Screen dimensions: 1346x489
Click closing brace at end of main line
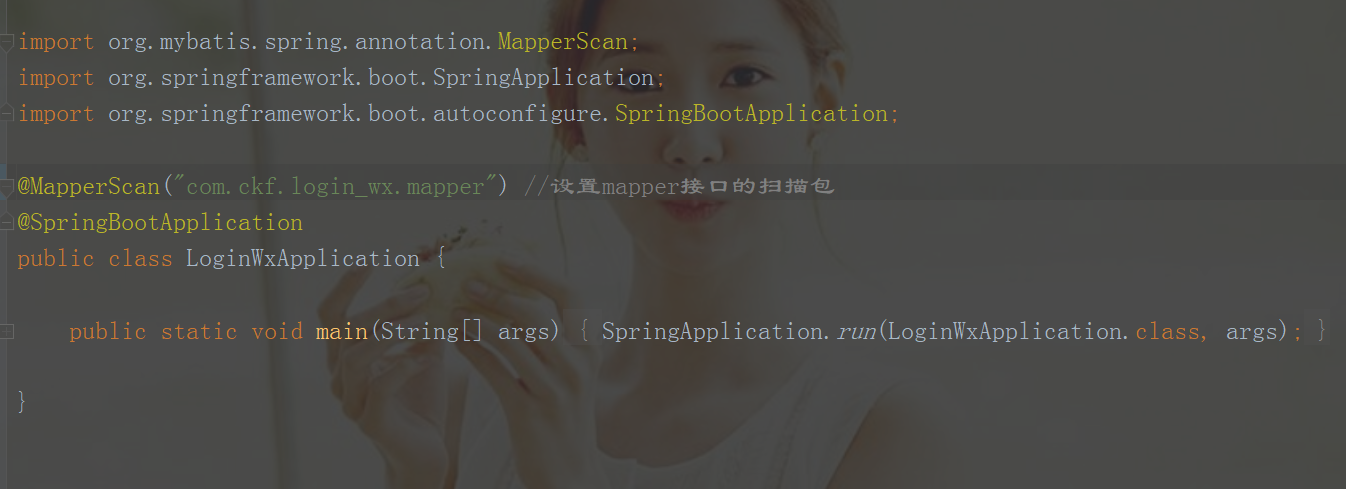click(x=1323, y=331)
